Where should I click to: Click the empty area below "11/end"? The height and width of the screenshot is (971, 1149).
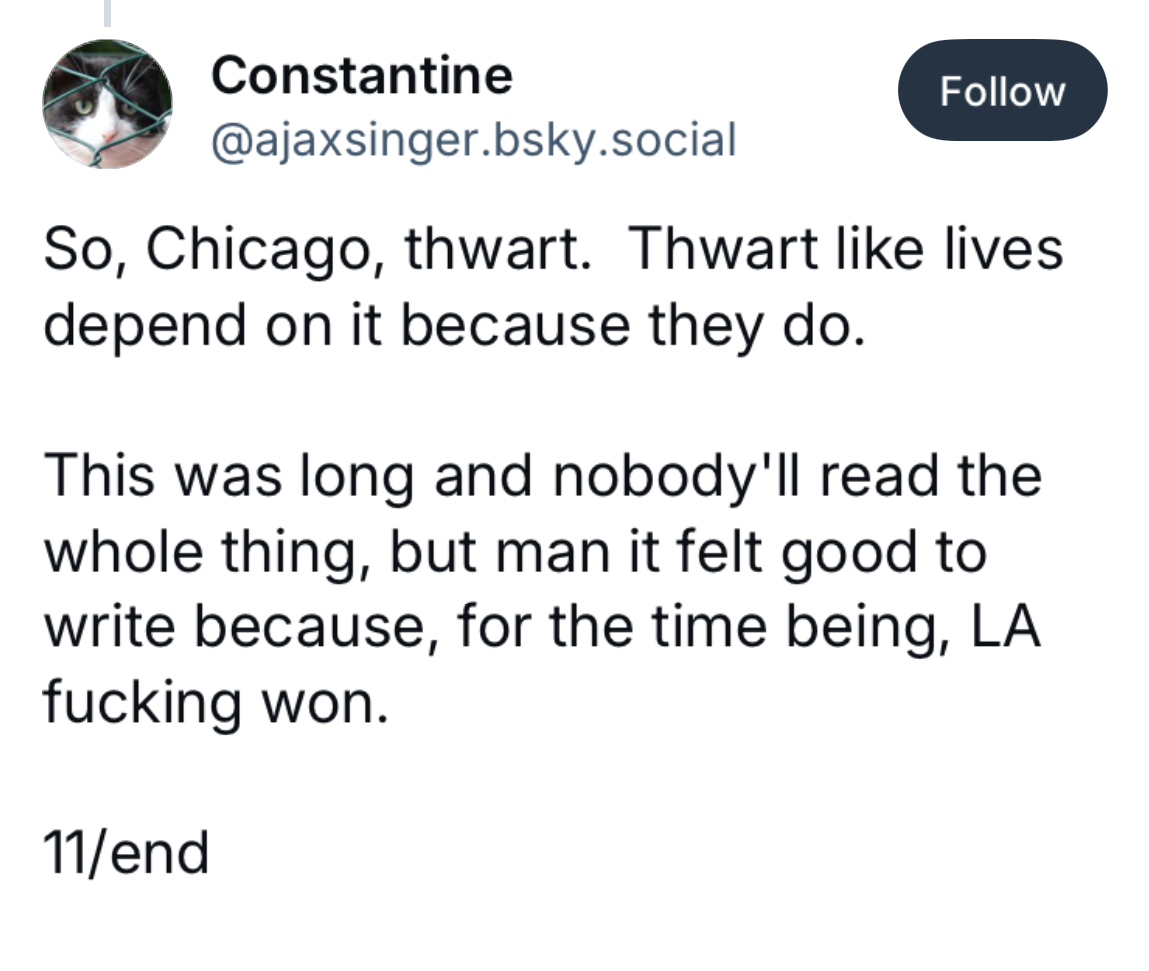point(572,925)
